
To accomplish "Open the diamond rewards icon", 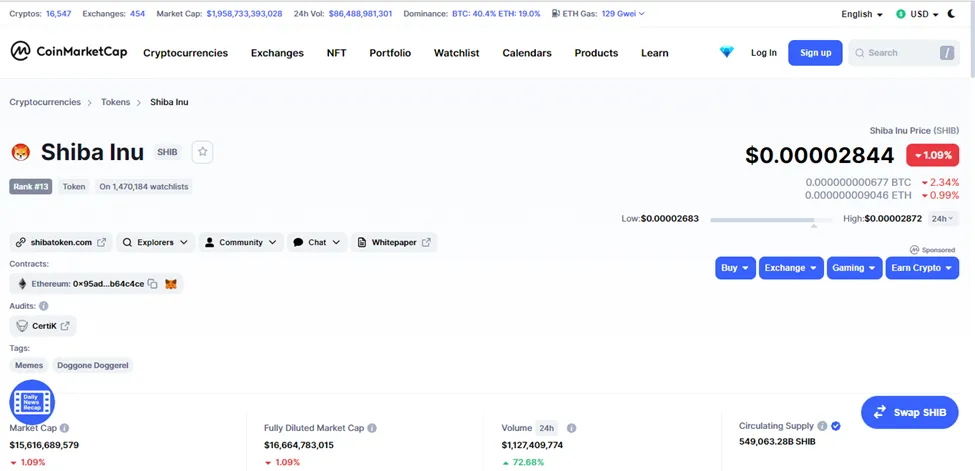I will pos(726,53).
